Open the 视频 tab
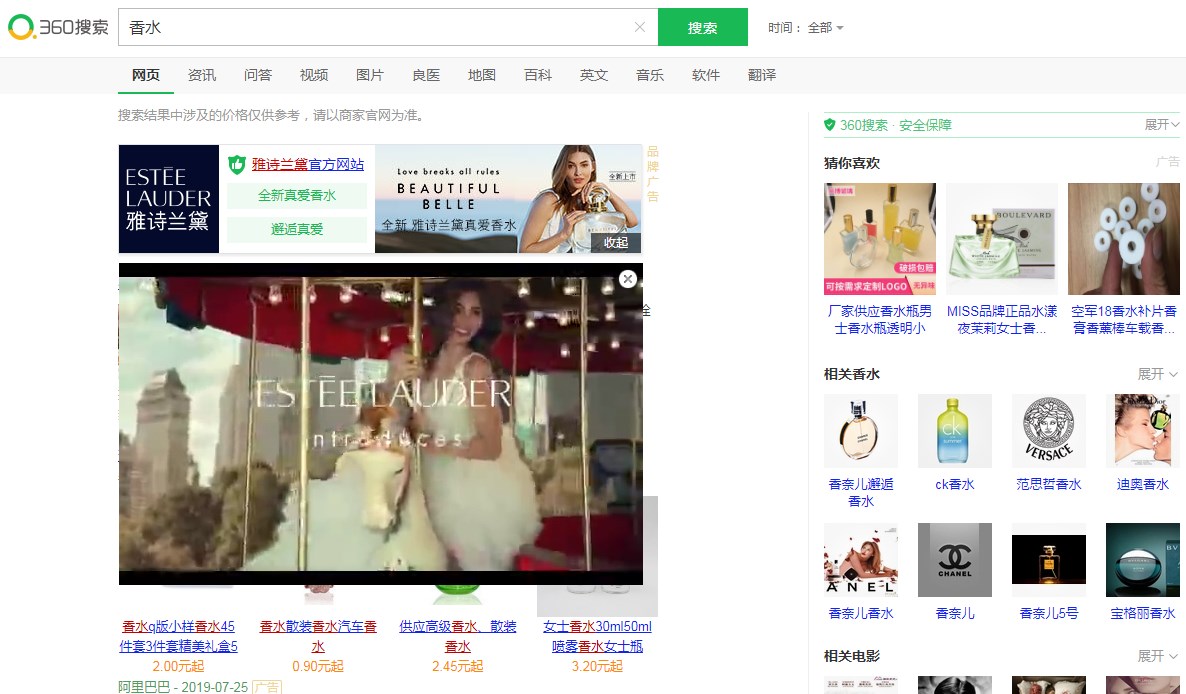 (x=314, y=75)
